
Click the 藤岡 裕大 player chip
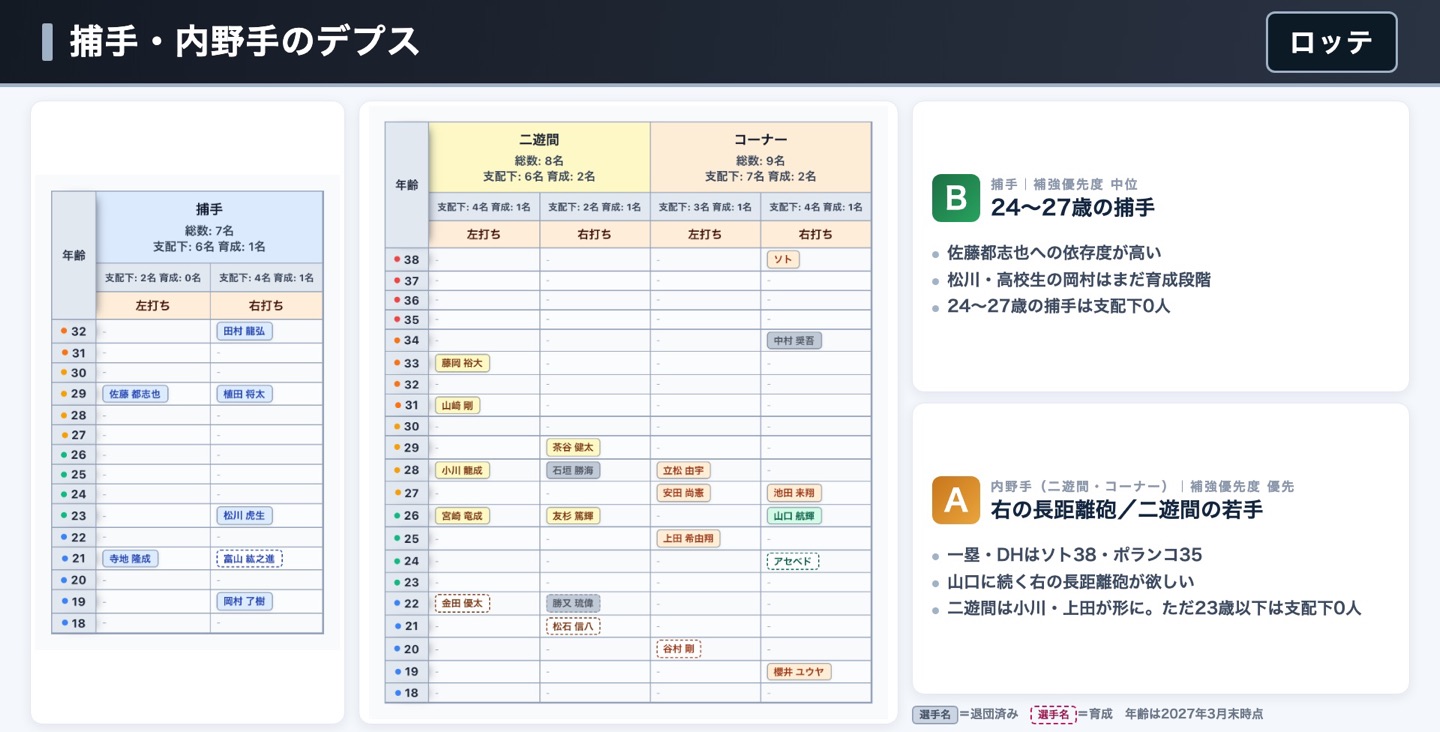point(462,363)
